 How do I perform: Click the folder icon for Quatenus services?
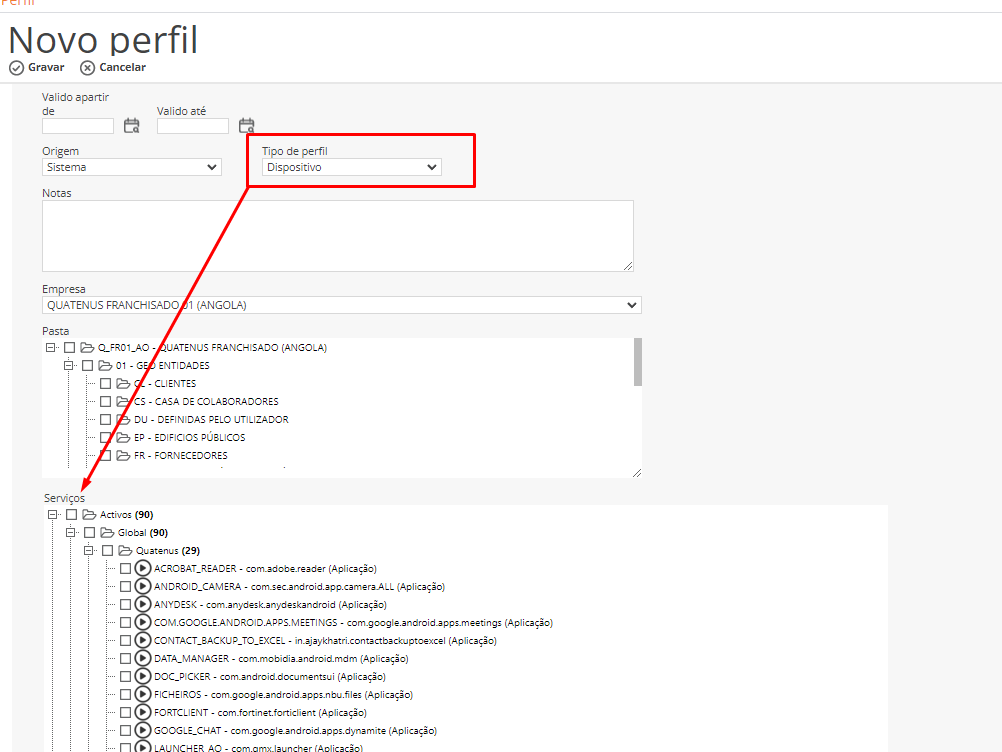click(126, 551)
